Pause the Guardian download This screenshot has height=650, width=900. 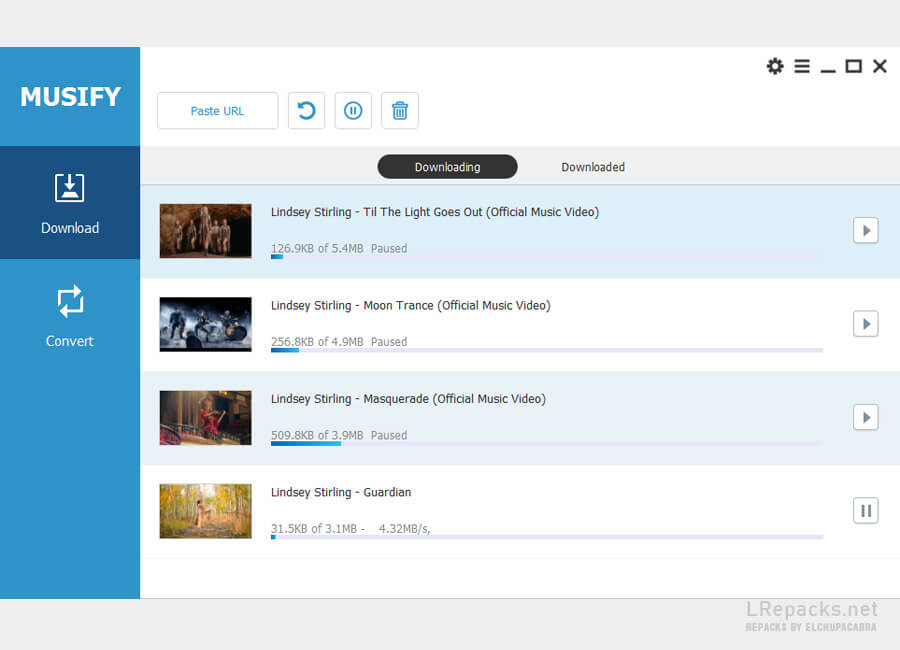pos(866,510)
